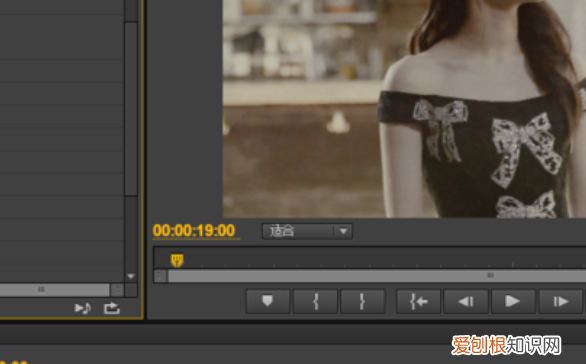Click right end handle of left panel horizontal scrollbar
This screenshot has height=364, width=586.
(x=117, y=290)
